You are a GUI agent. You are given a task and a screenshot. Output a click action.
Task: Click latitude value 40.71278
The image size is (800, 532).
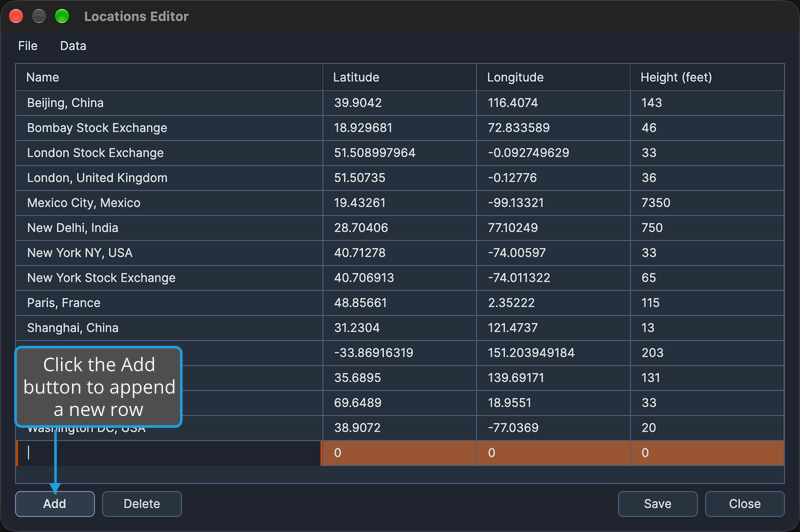coord(360,253)
